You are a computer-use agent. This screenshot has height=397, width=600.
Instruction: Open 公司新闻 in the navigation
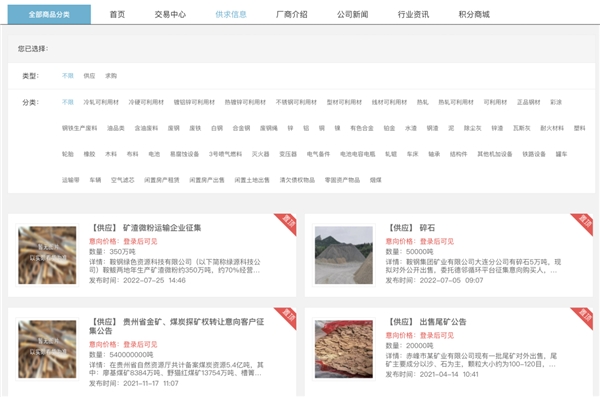(352, 15)
